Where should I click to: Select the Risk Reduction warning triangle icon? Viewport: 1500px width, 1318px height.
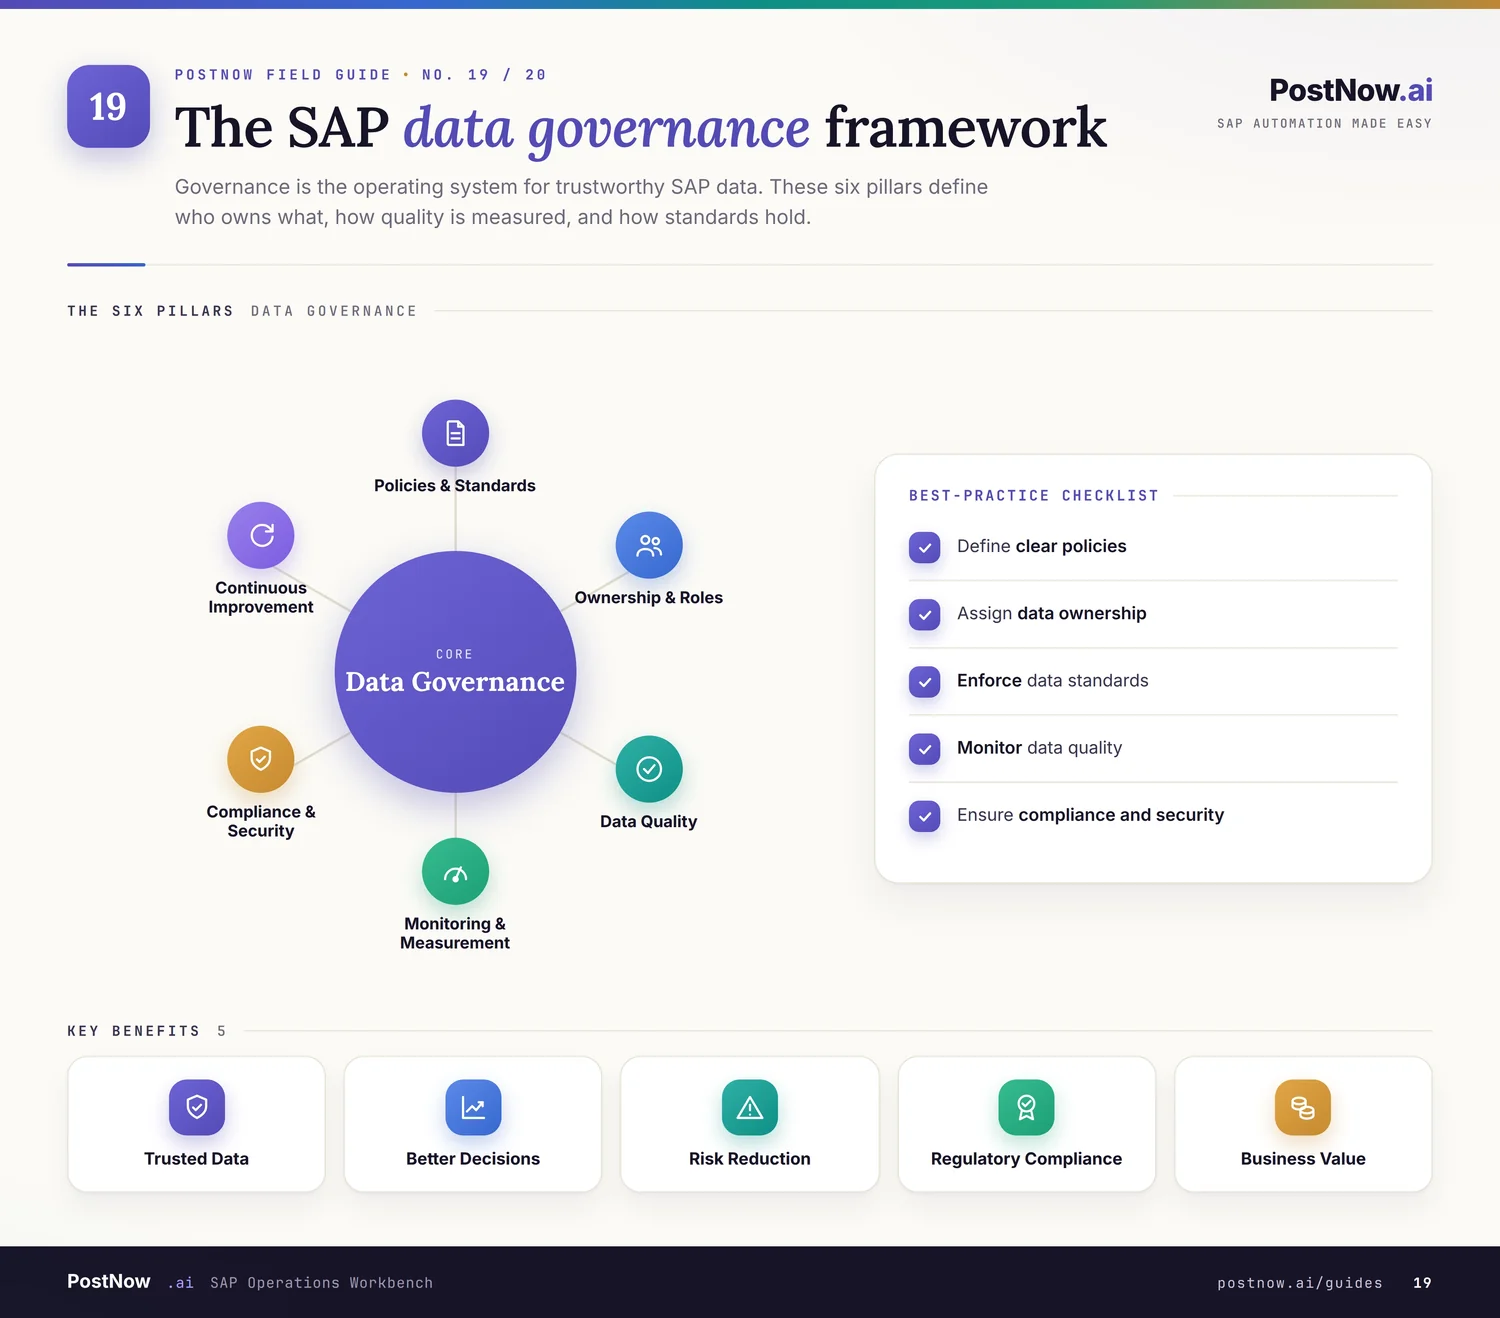click(750, 1107)
